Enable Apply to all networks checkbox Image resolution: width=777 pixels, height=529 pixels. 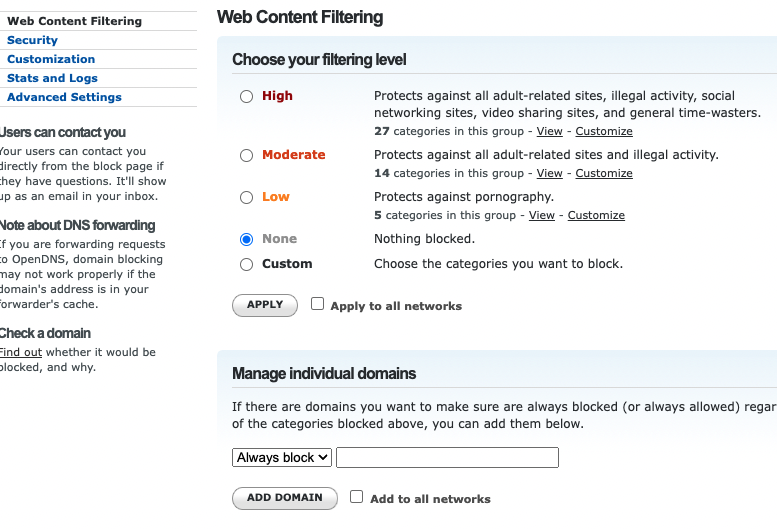point(318,304)
